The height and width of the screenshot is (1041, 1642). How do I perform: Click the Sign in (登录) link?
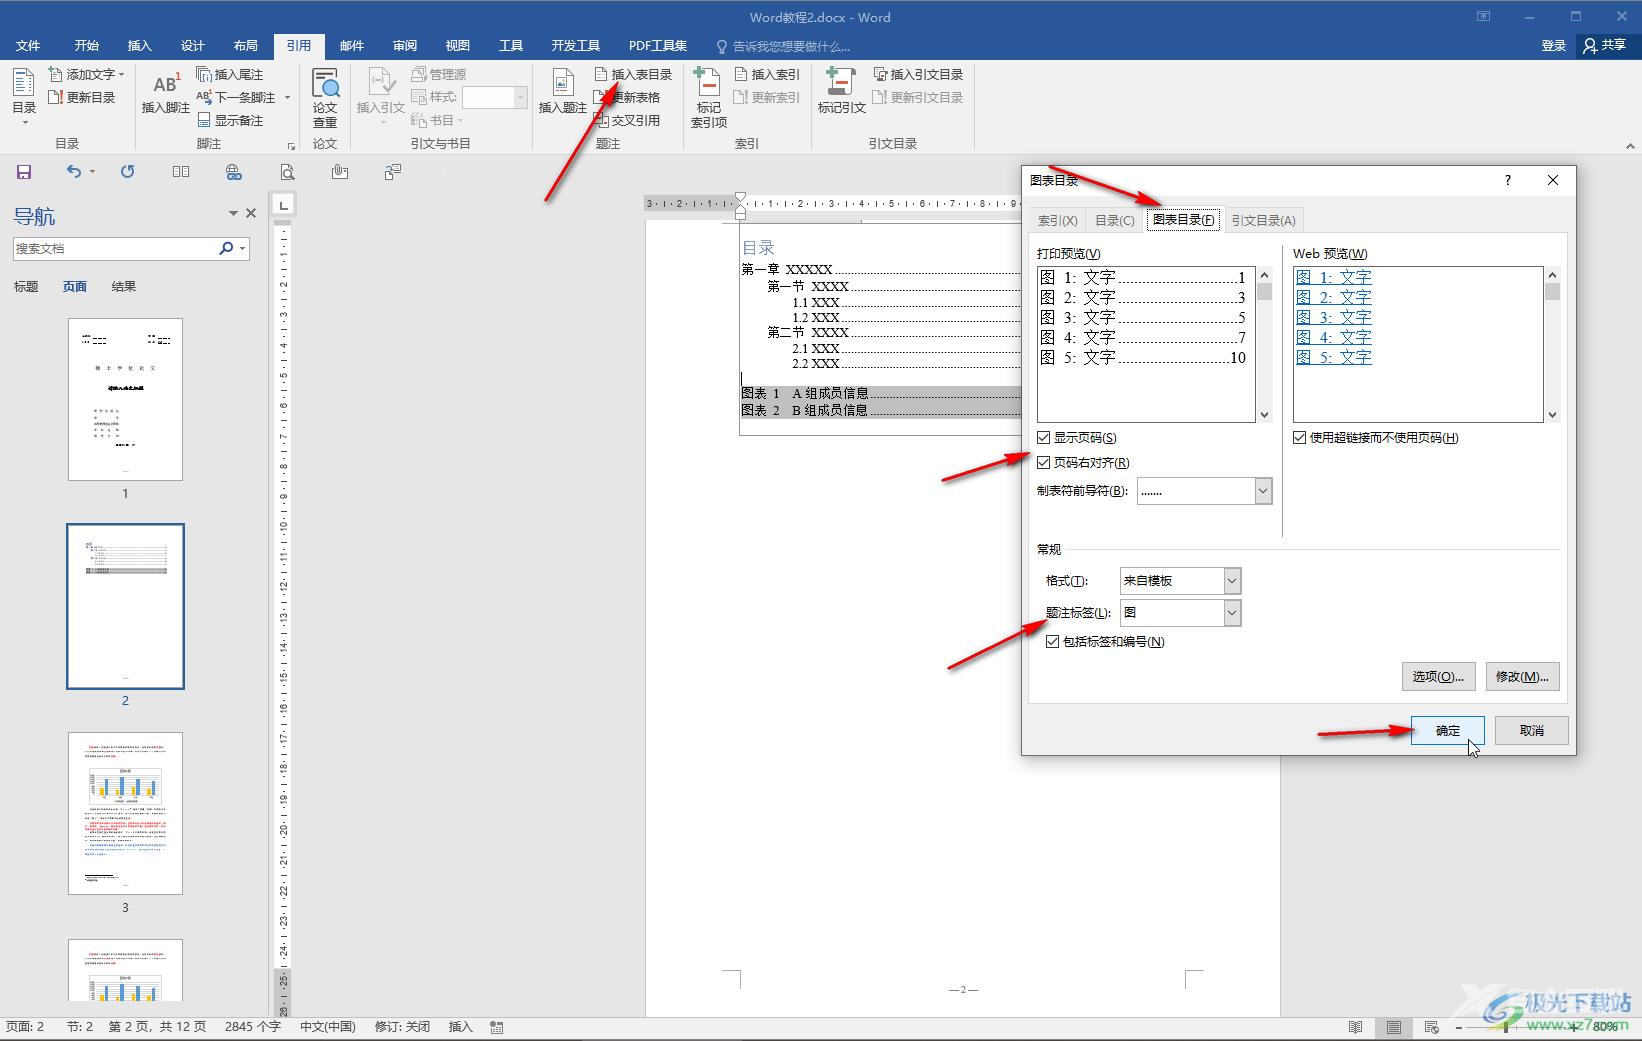coord(1553,45)
